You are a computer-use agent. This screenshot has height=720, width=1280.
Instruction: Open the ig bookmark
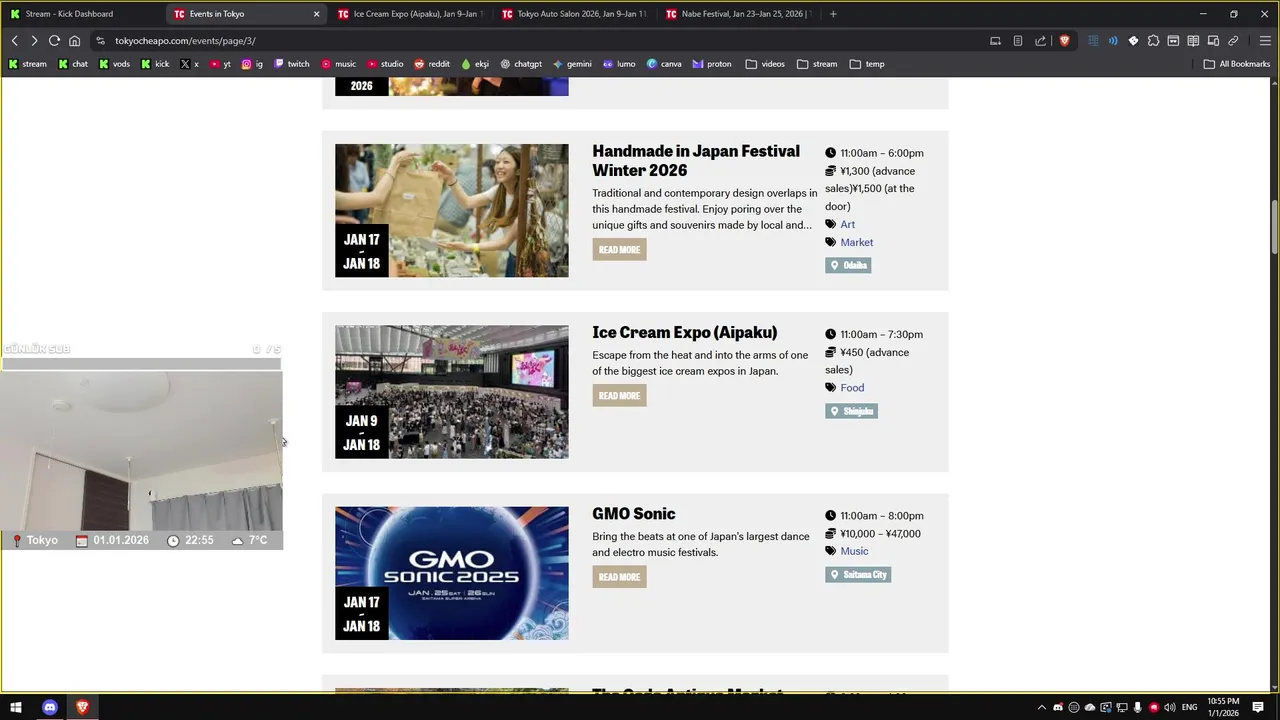coord(252,64)
